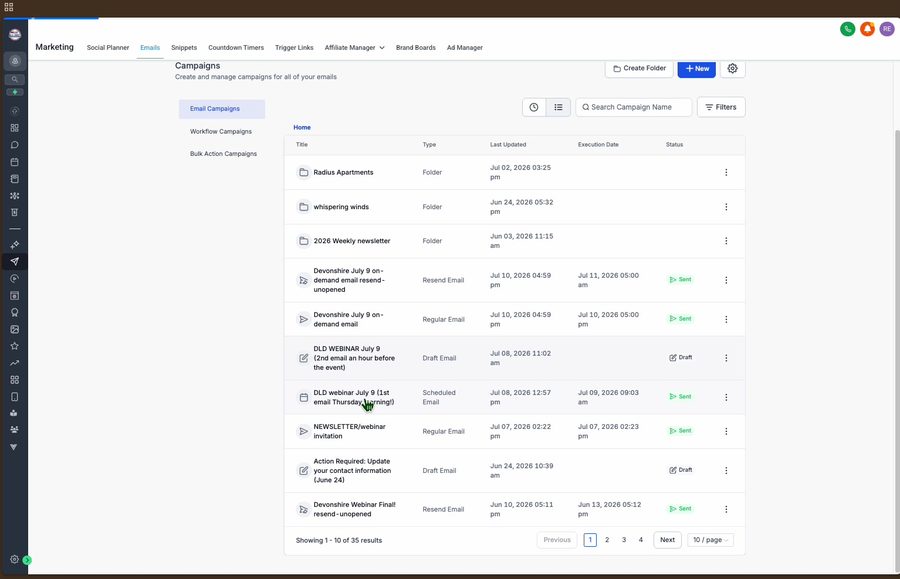The height and width of the screenshot is (579, 900).
Task: Select the Emails tab
Action: [150, 48]
